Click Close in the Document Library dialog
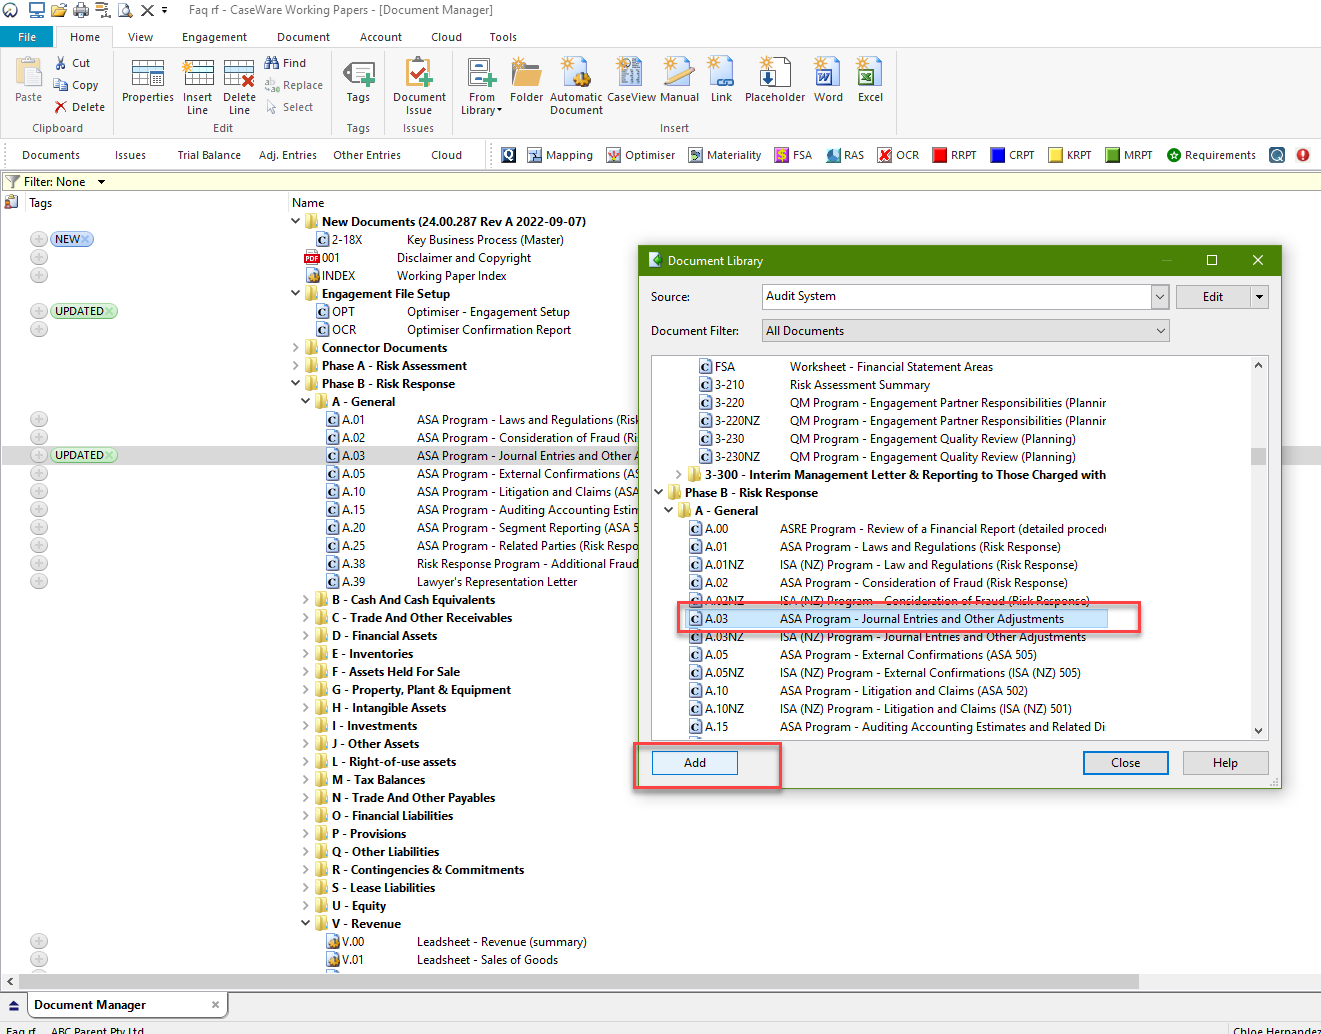The image size is (1321, 1034). pyautogui.click(x=1126, y=763)
